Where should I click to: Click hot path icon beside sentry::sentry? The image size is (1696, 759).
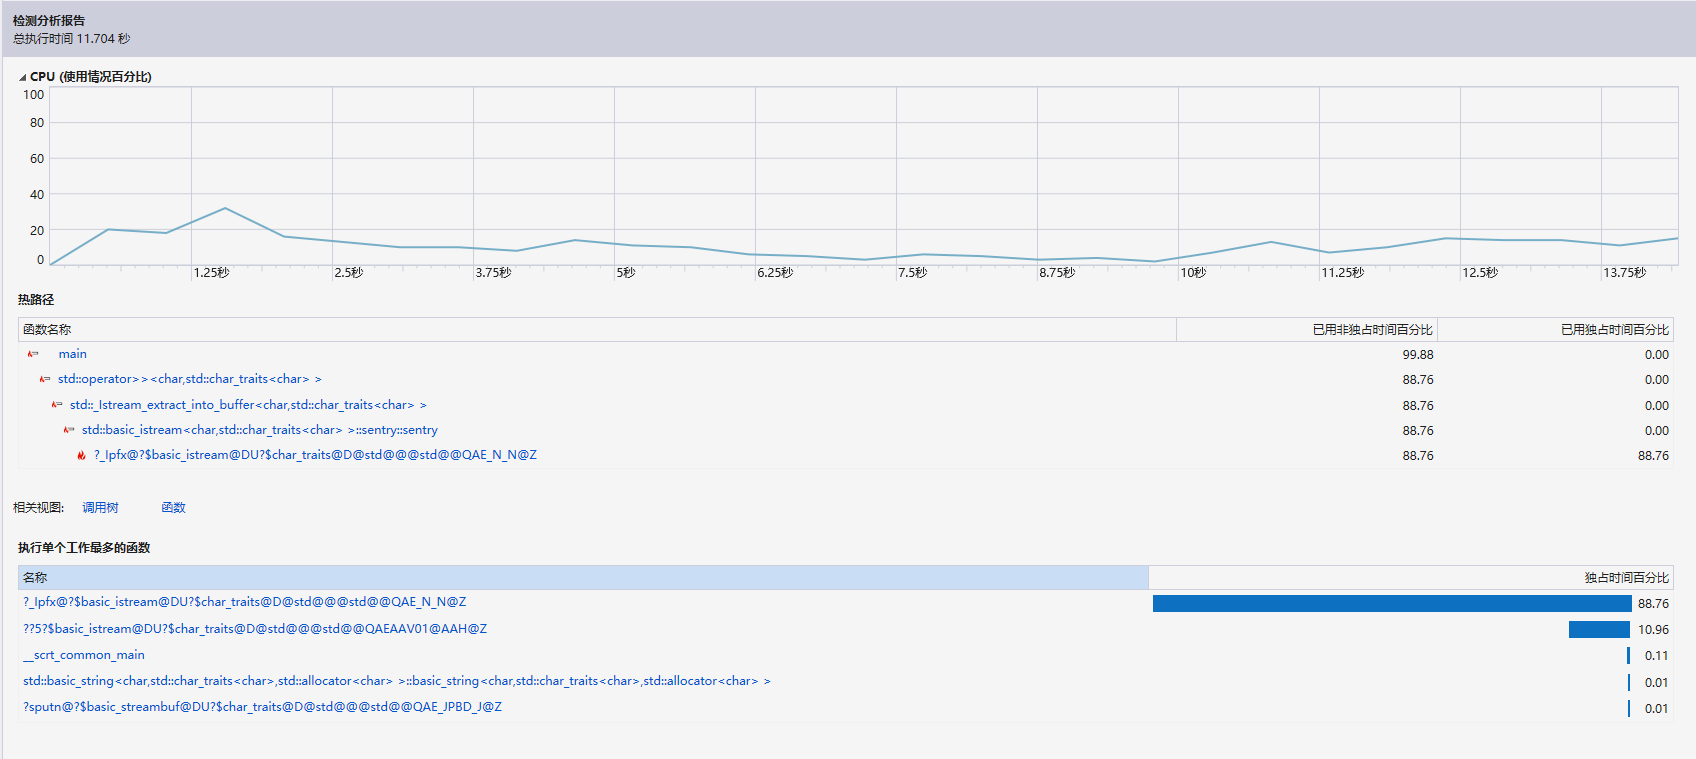coord(69,430)
